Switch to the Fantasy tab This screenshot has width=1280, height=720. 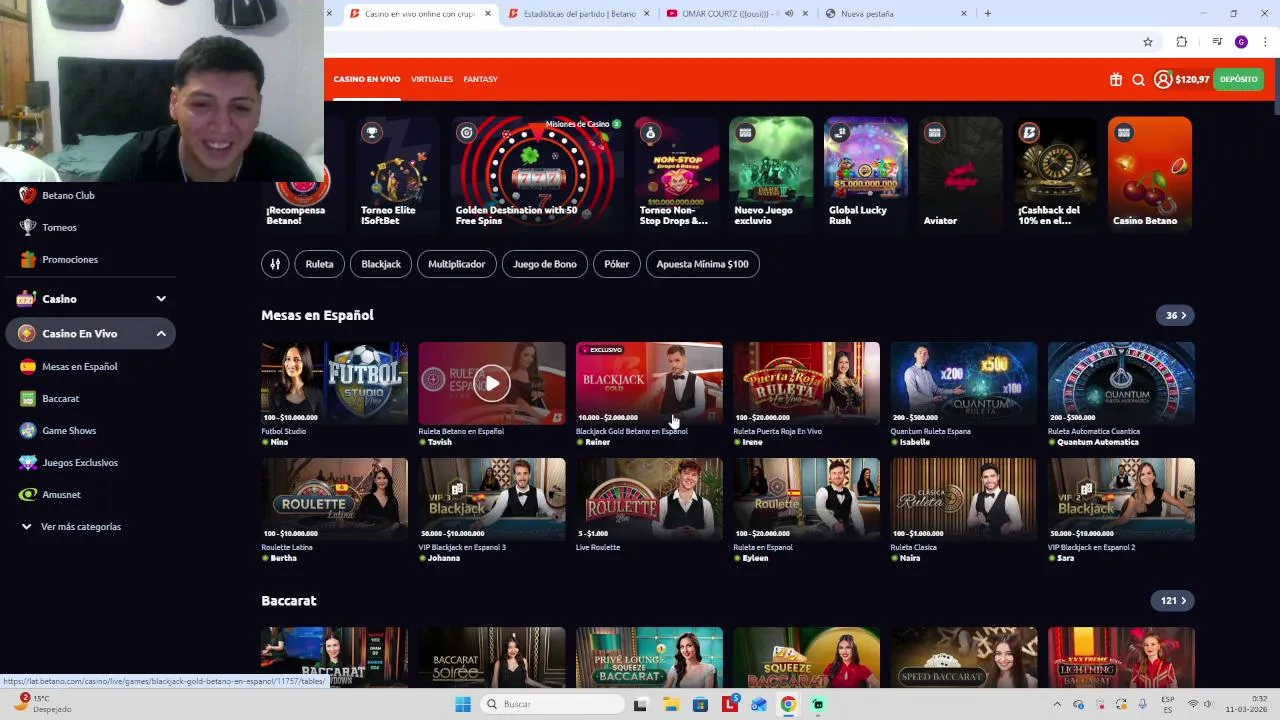pyautogui.click(x=480, y=79)
